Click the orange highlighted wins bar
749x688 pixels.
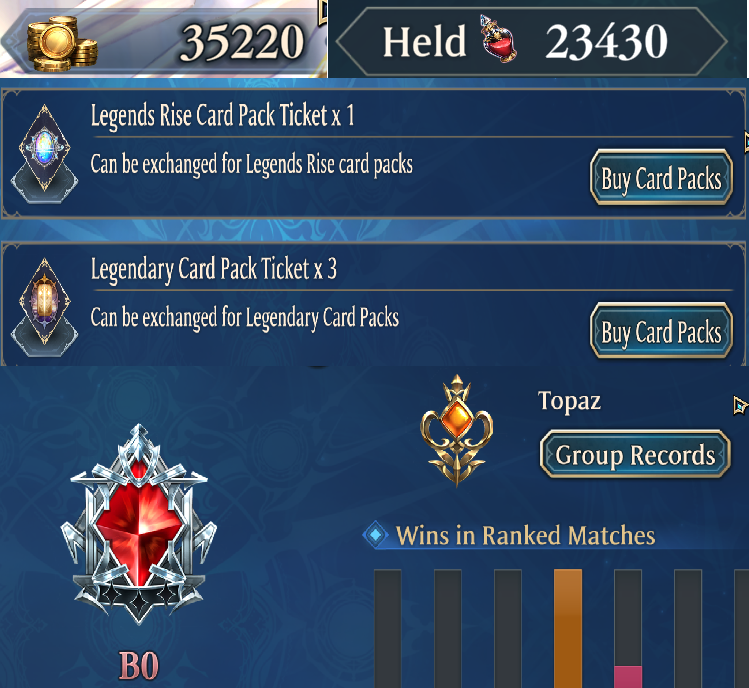point(568,628)
